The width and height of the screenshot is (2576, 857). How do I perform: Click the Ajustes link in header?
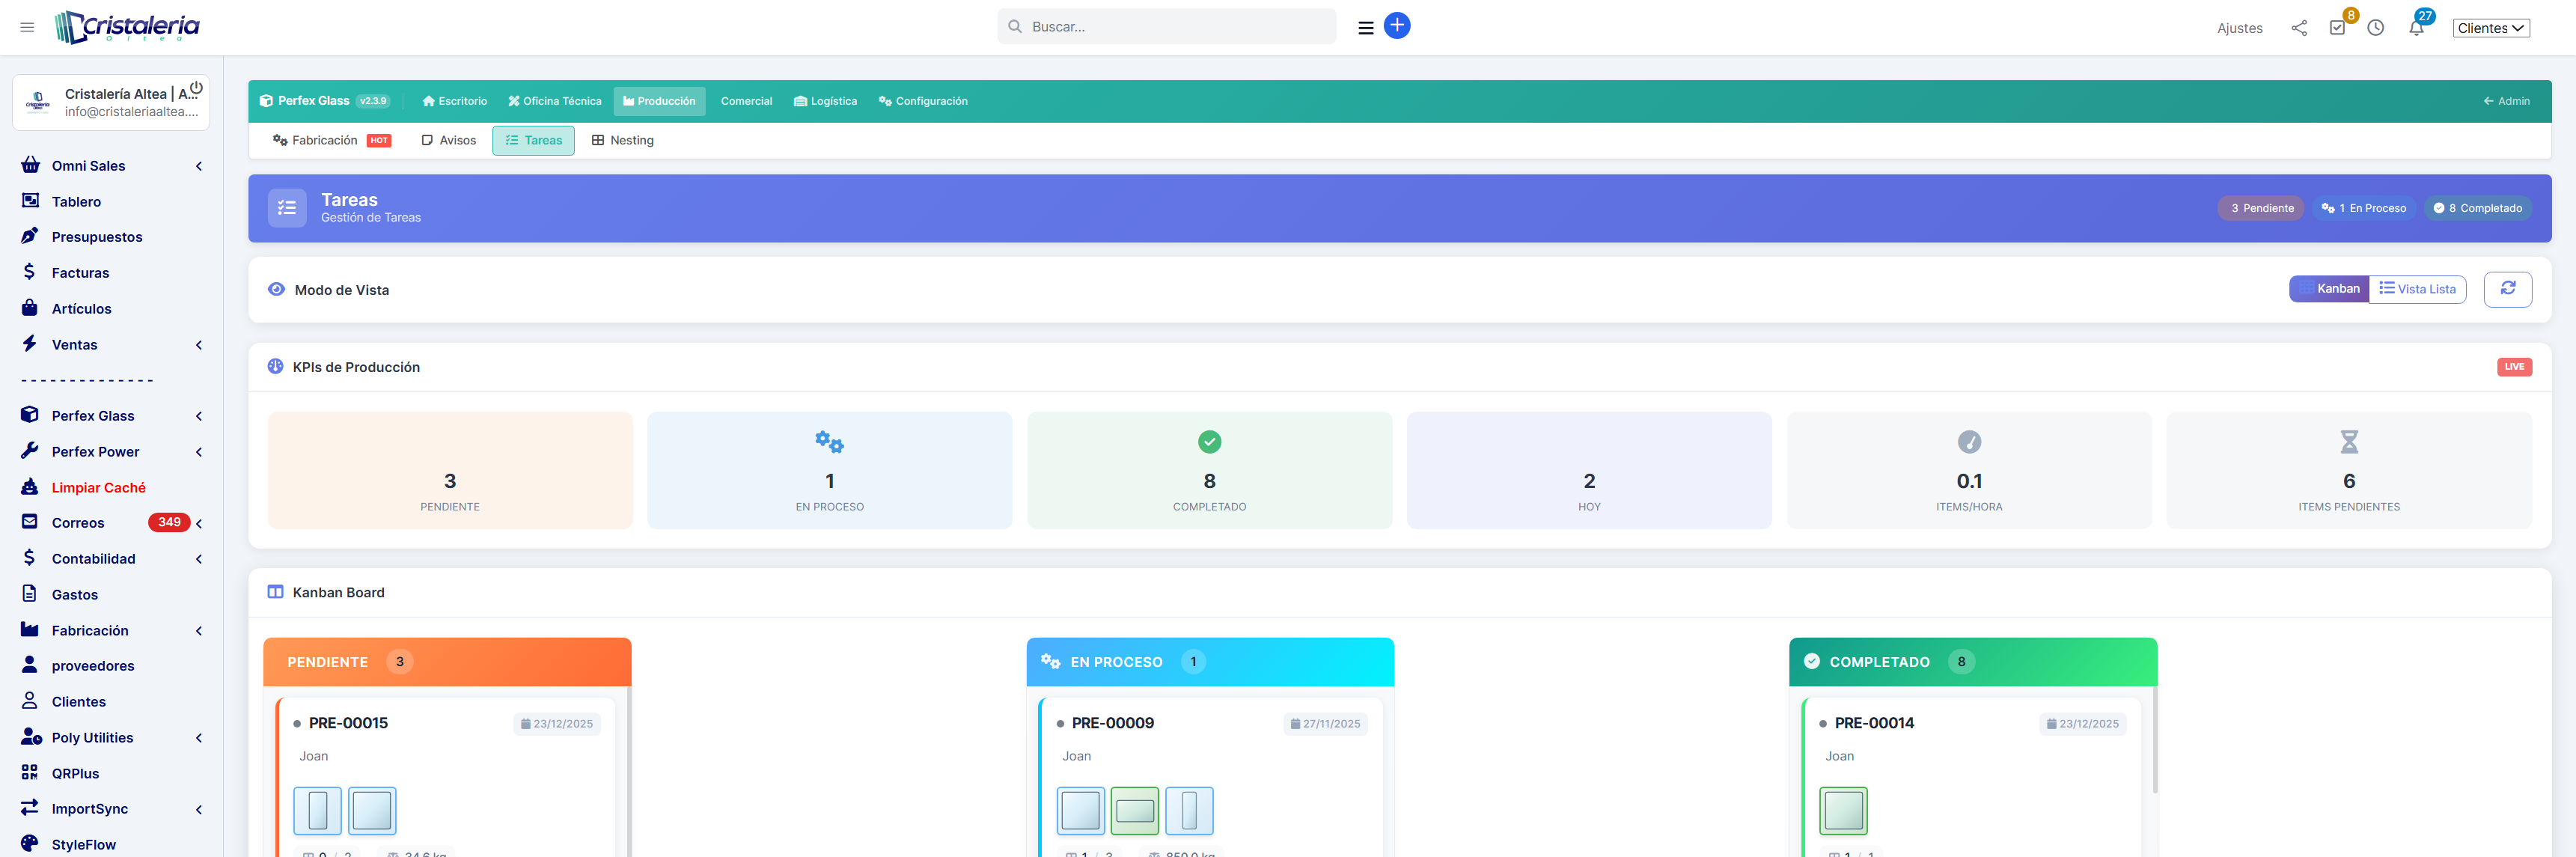[x=2239, y=28]
